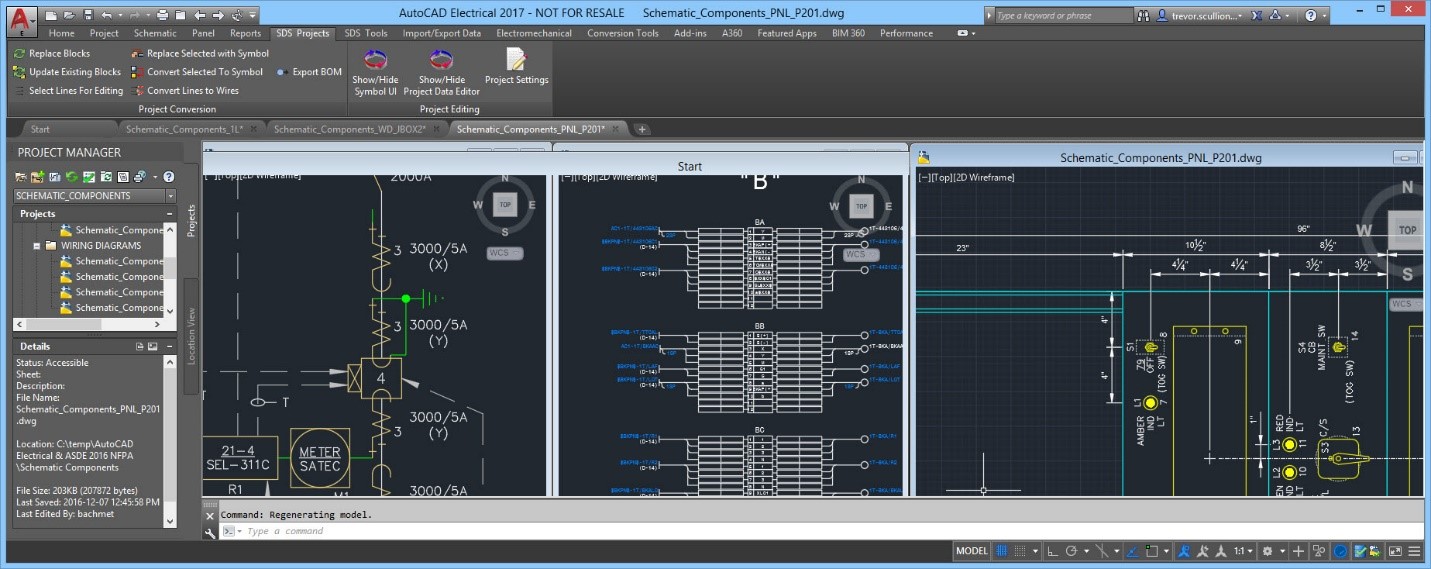The image size is (1431, 569).
Task: Click Replace Blocks button
Action: (x=58, y=54)
